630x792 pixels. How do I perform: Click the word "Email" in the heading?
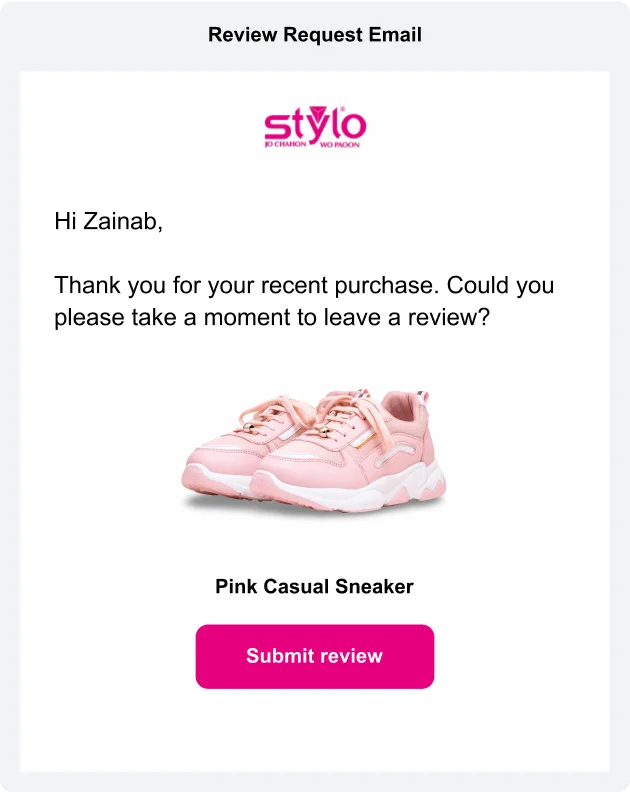pos(394,35)
